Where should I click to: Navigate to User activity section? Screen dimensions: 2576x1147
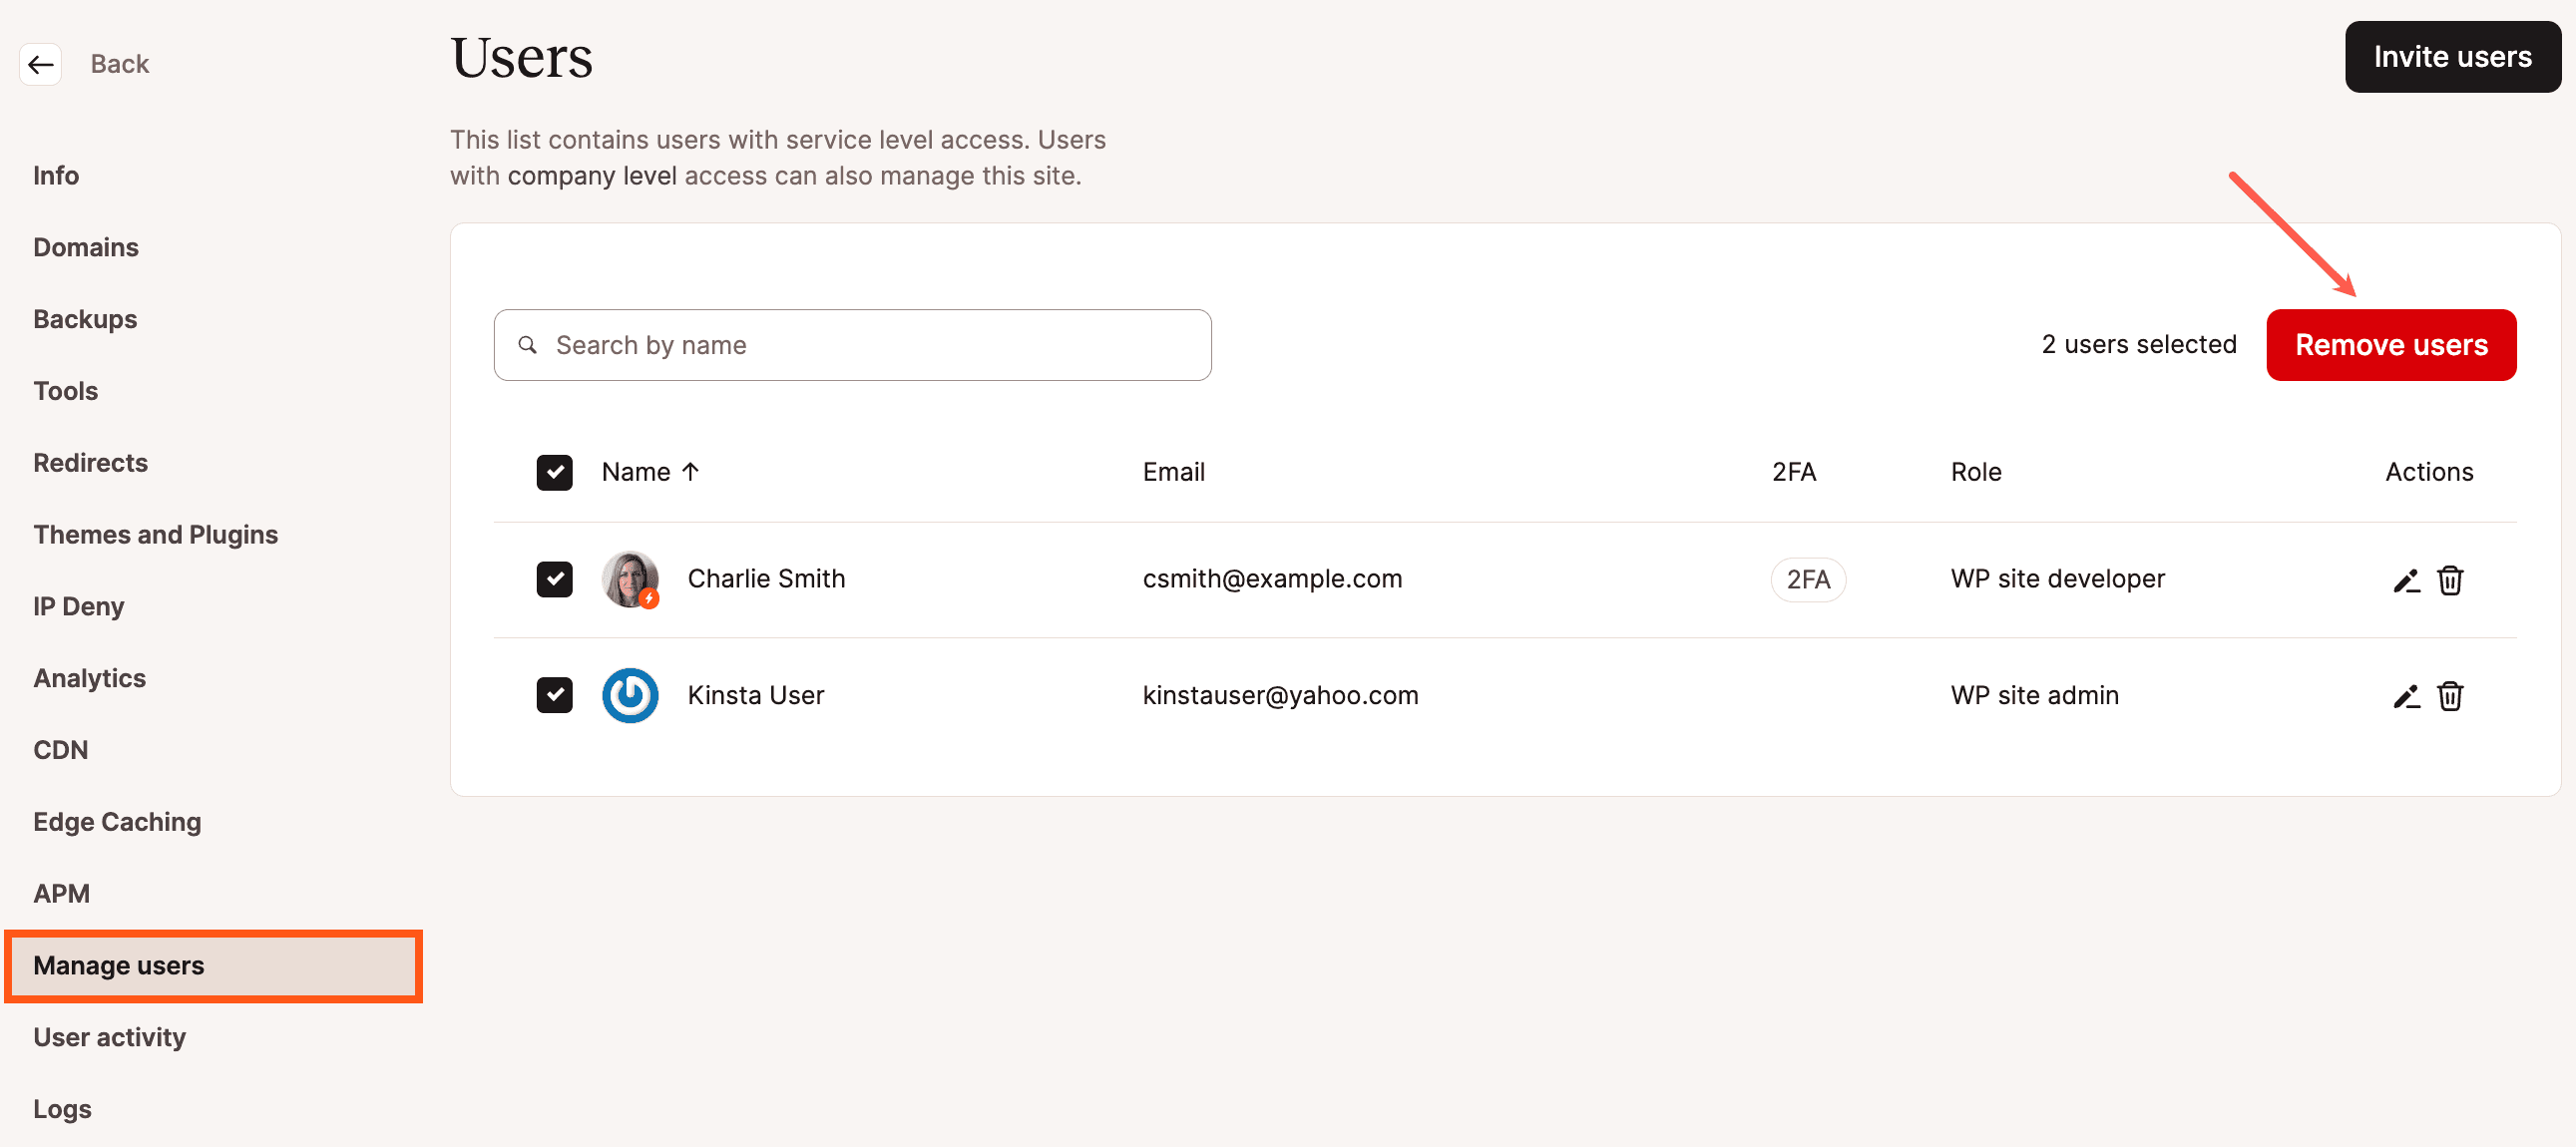110,1037
